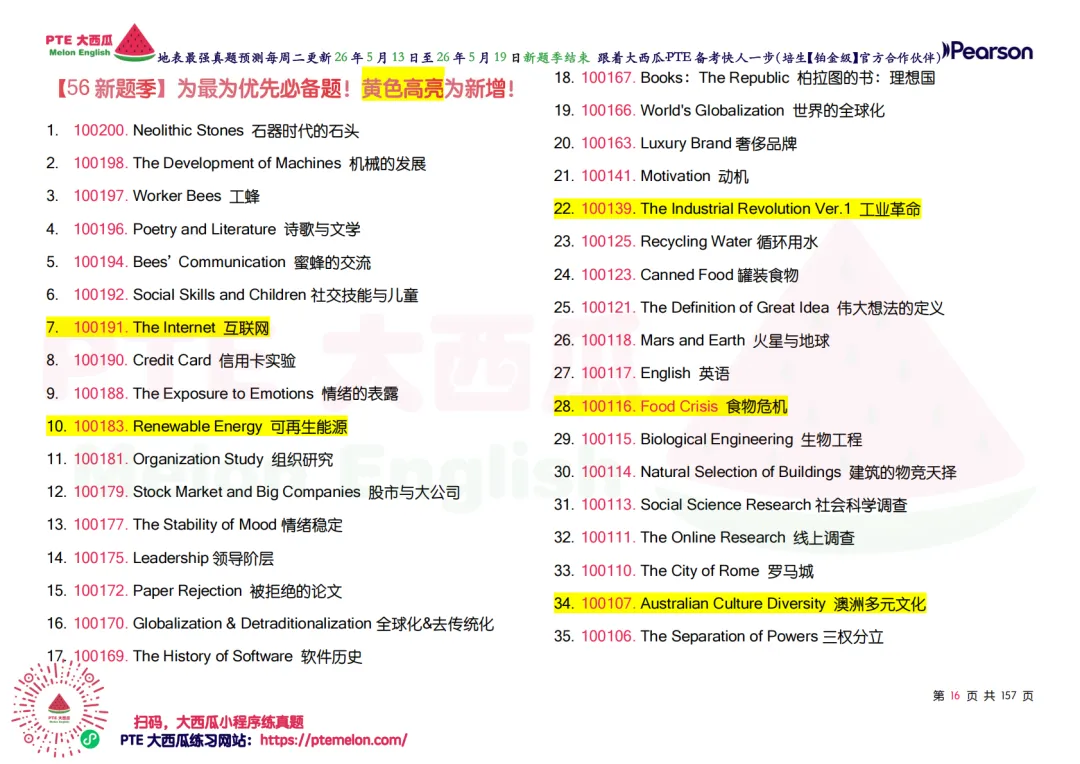Select '100110. The City of Rome' entry
This screenshot has height=764, width=1080.
coord(683,571)
